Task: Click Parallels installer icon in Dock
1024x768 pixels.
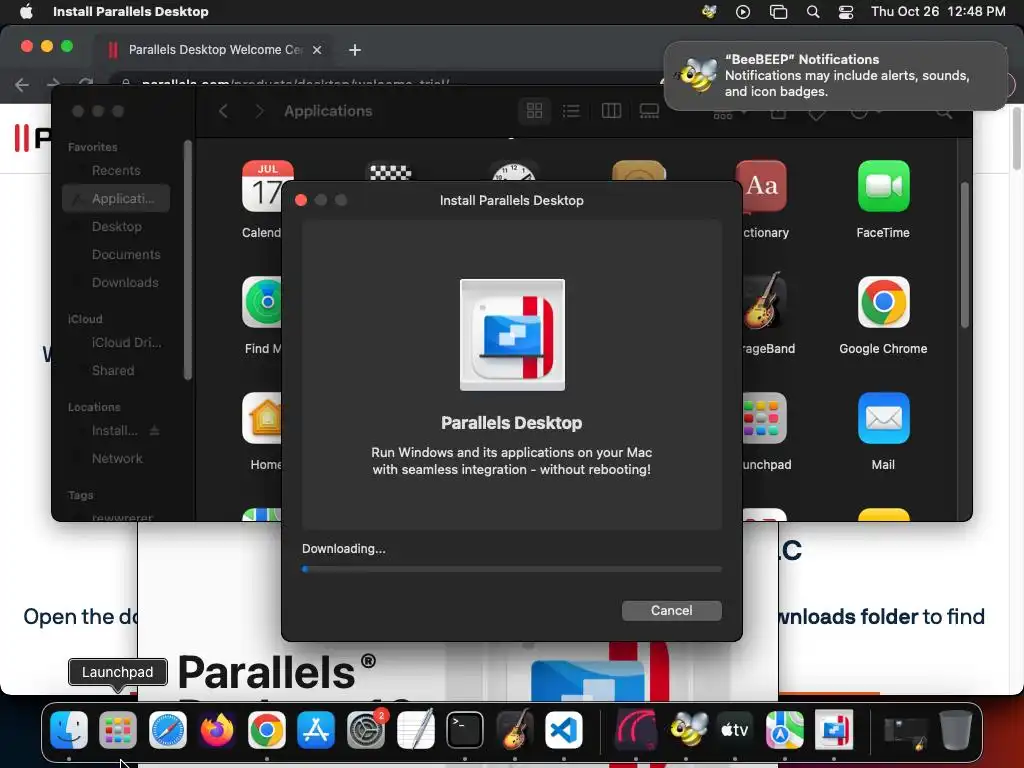Action: (x=834, y=729)
